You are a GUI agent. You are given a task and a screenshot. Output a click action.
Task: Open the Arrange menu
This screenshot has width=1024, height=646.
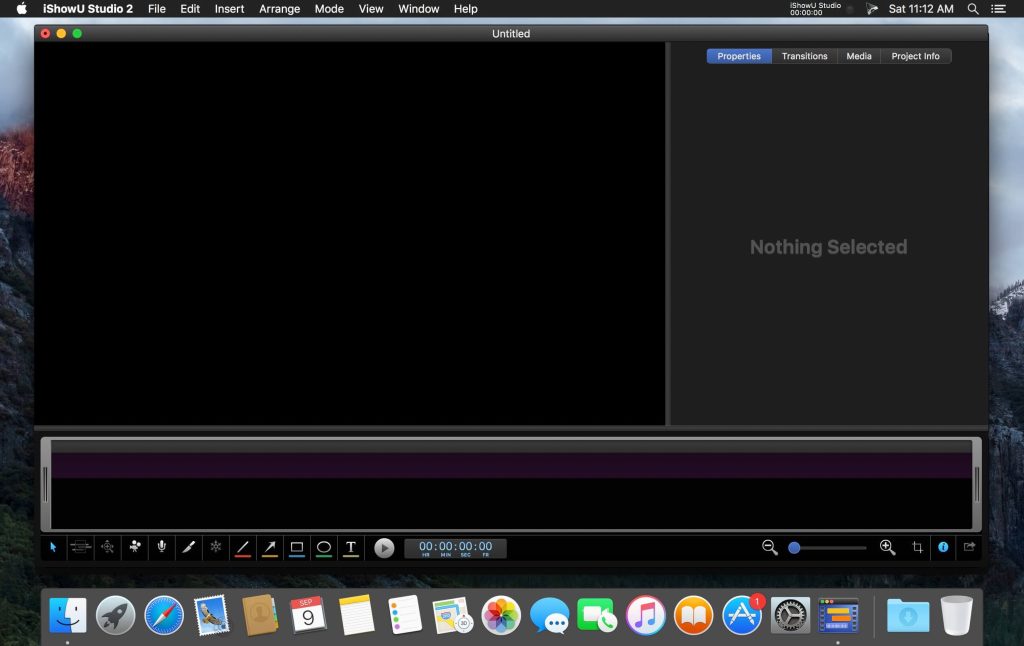click(x=279, y=9)
